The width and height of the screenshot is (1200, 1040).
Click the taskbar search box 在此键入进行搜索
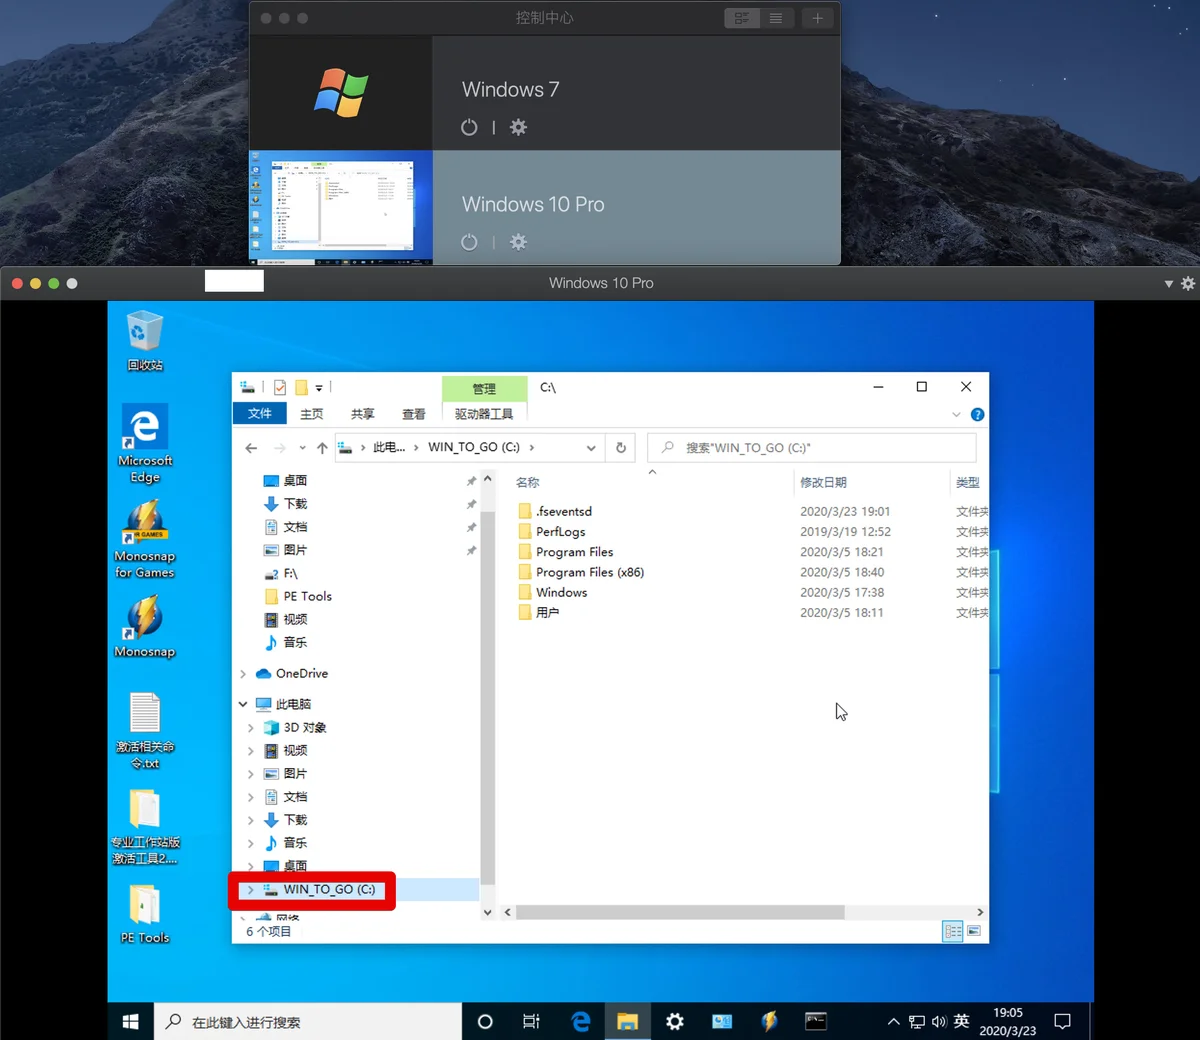[x=308, y=1022]
